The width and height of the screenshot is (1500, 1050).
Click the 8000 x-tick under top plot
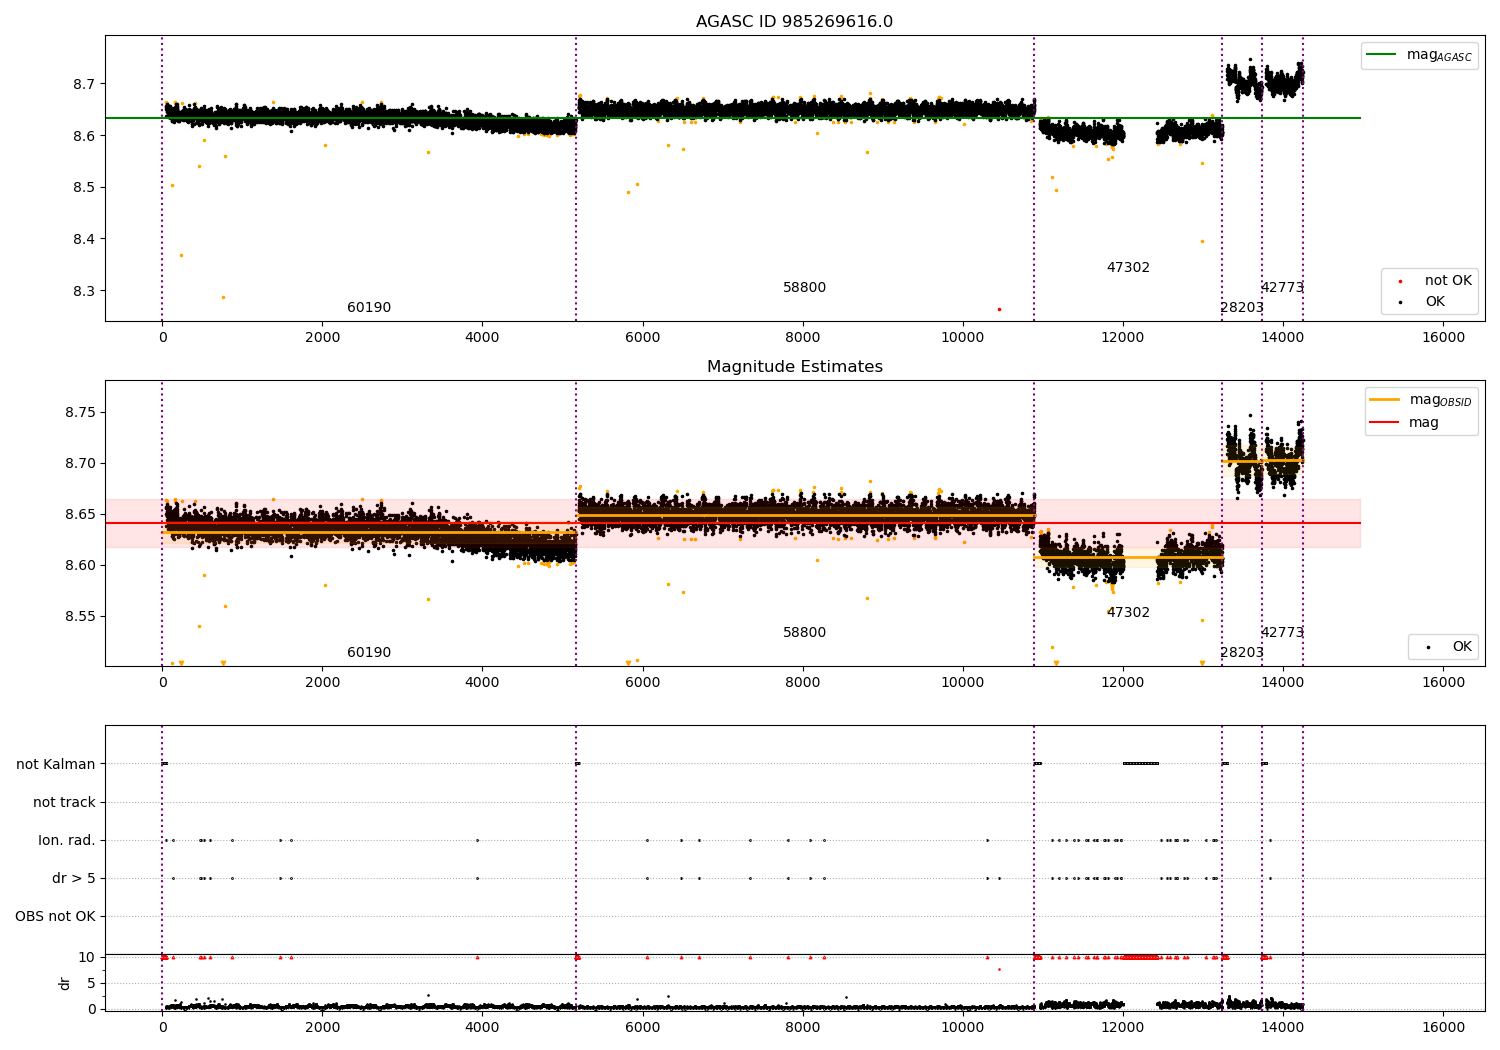803,338
